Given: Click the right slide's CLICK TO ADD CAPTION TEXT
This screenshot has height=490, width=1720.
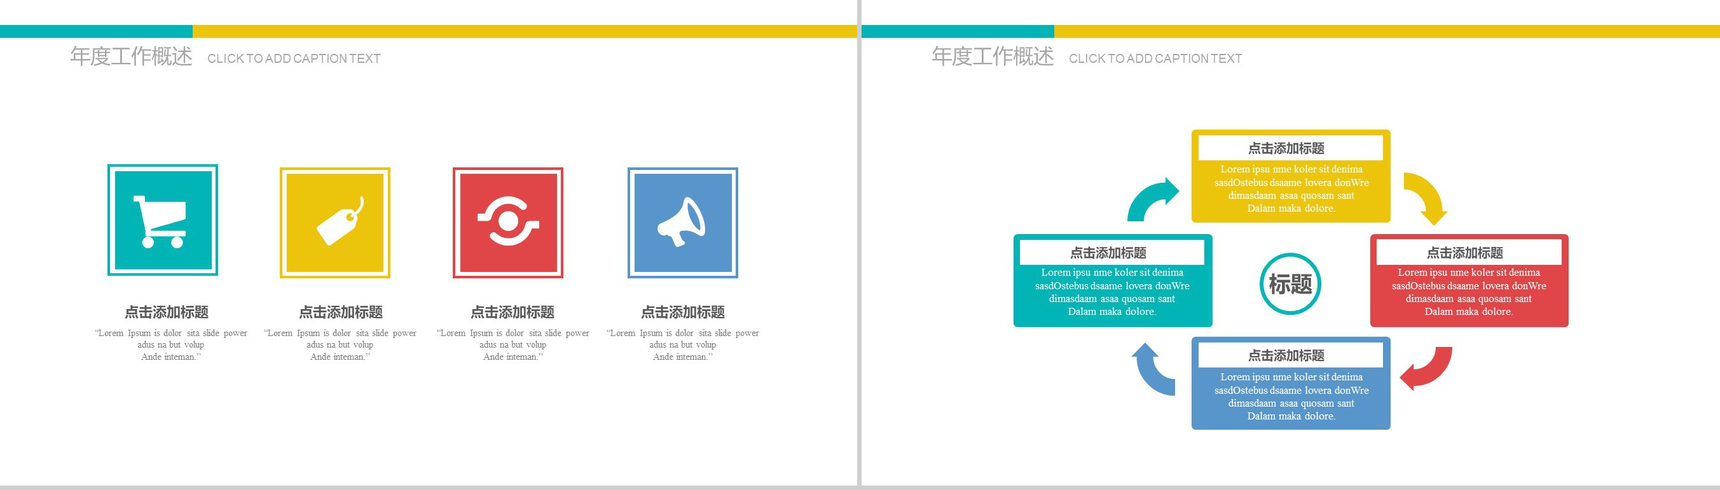Looking at the screenshot, I should [1155, 59].
